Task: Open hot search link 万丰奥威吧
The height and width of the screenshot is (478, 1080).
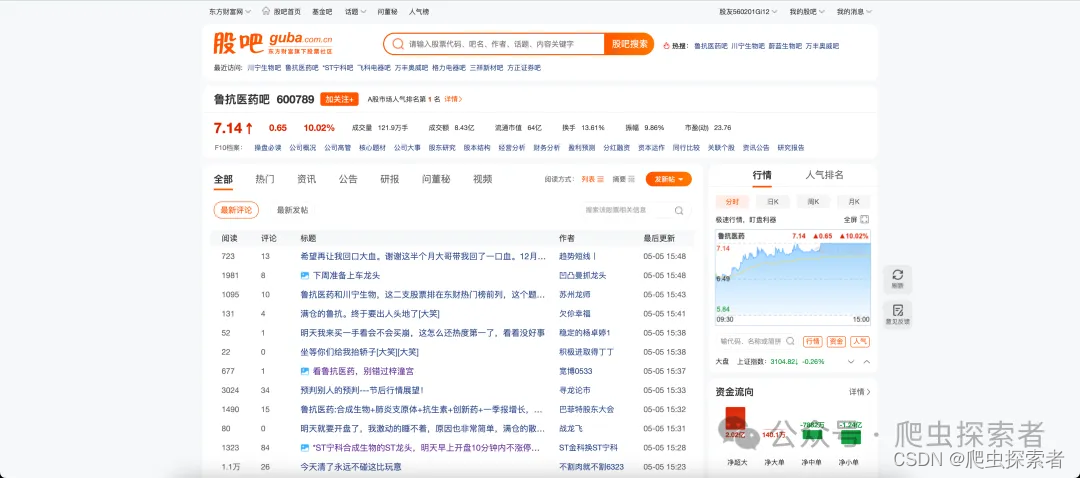Action: [x=822, y=46]
